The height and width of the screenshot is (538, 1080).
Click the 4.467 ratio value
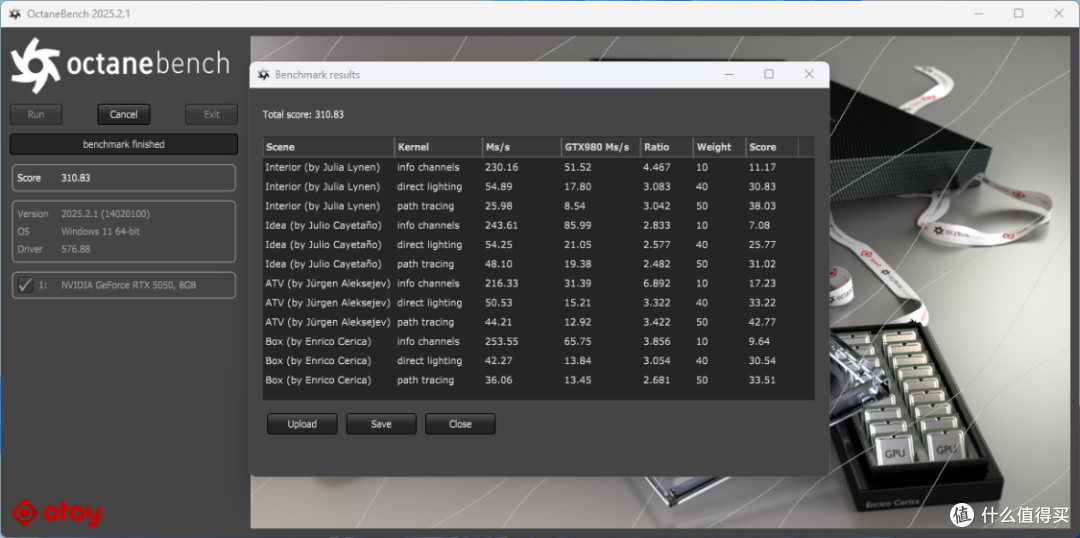[x=656, y=167]
